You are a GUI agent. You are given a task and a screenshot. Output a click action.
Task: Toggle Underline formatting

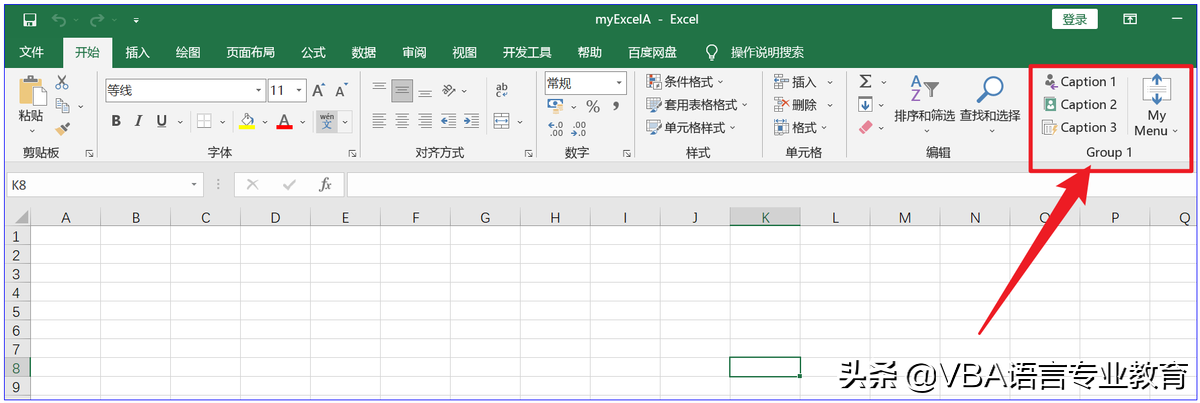[x=161, y=121]
